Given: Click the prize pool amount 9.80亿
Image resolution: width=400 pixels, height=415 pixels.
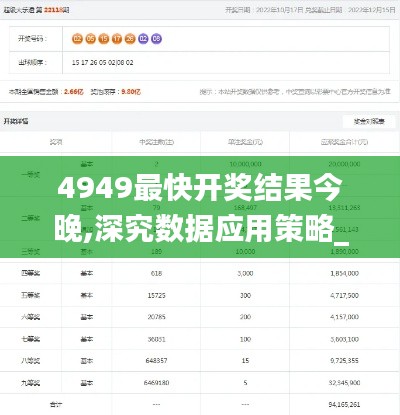Looking at the screenshot, I should 131,92.
